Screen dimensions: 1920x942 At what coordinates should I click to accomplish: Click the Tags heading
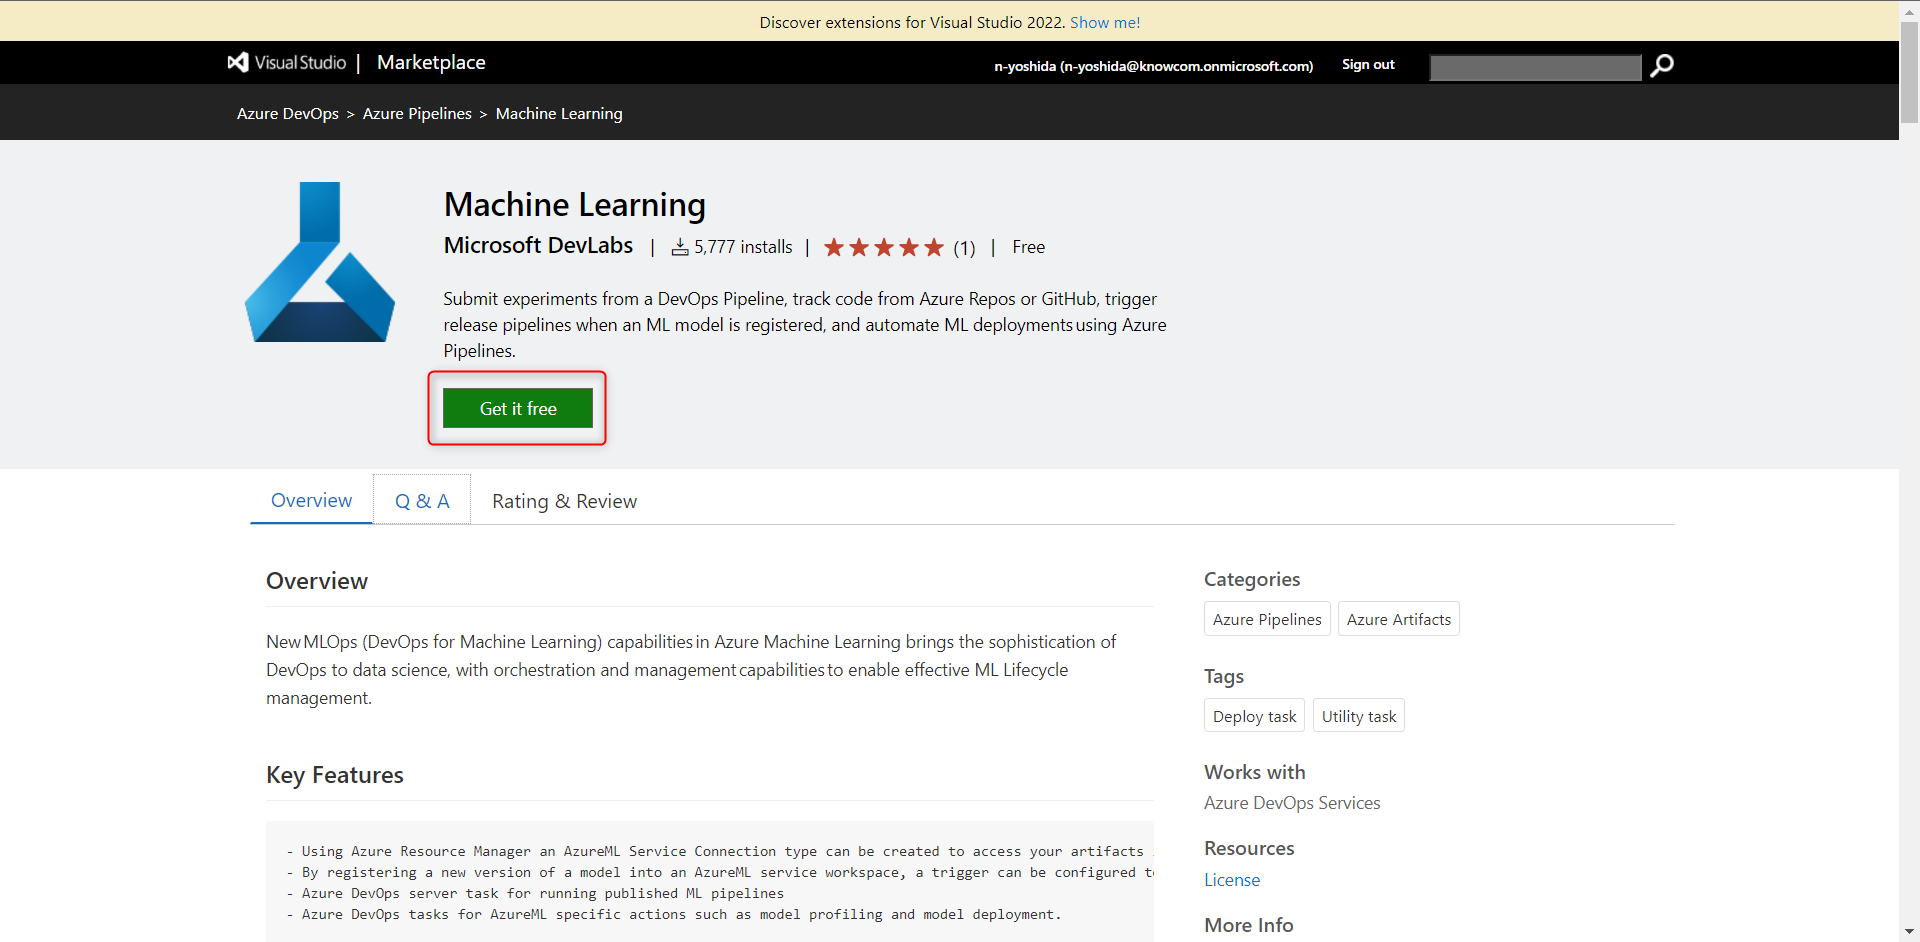click(x=1224, y=676)
